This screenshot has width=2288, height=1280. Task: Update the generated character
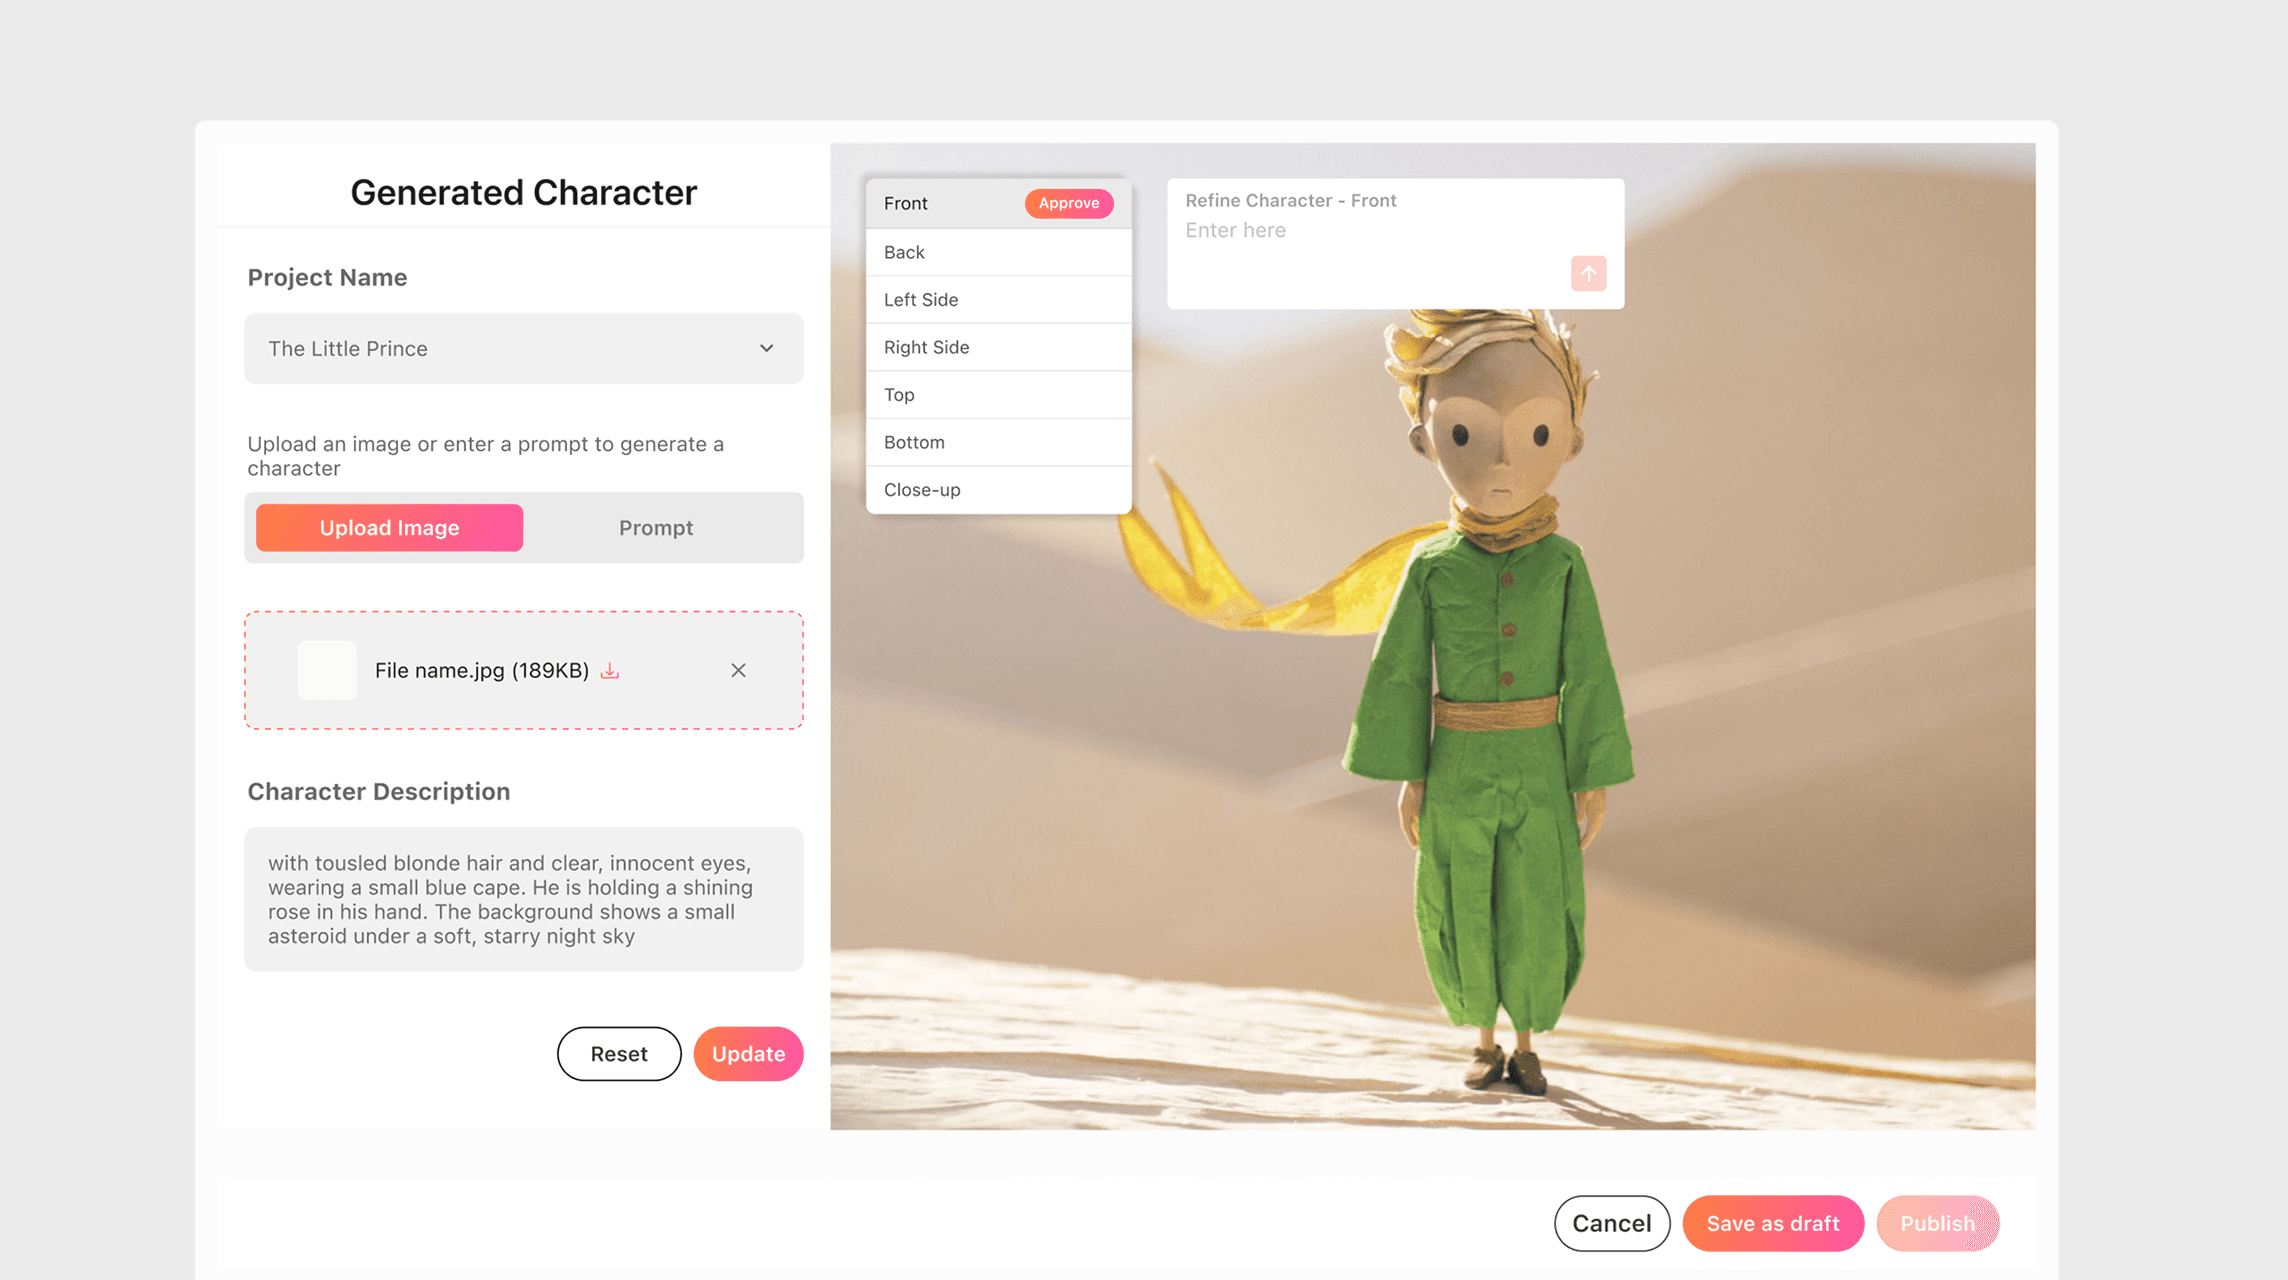click(x=748, y=1054)
